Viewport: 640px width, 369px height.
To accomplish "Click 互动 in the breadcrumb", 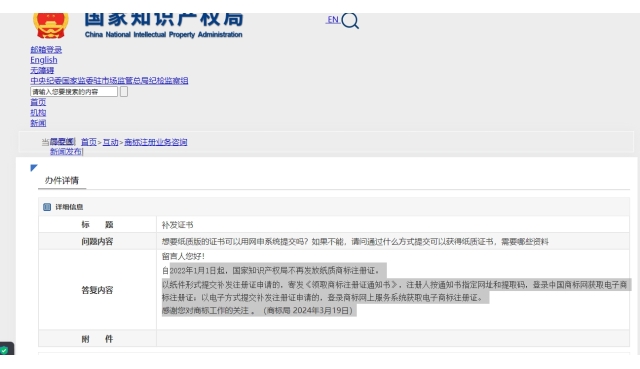I will [110, 142].
